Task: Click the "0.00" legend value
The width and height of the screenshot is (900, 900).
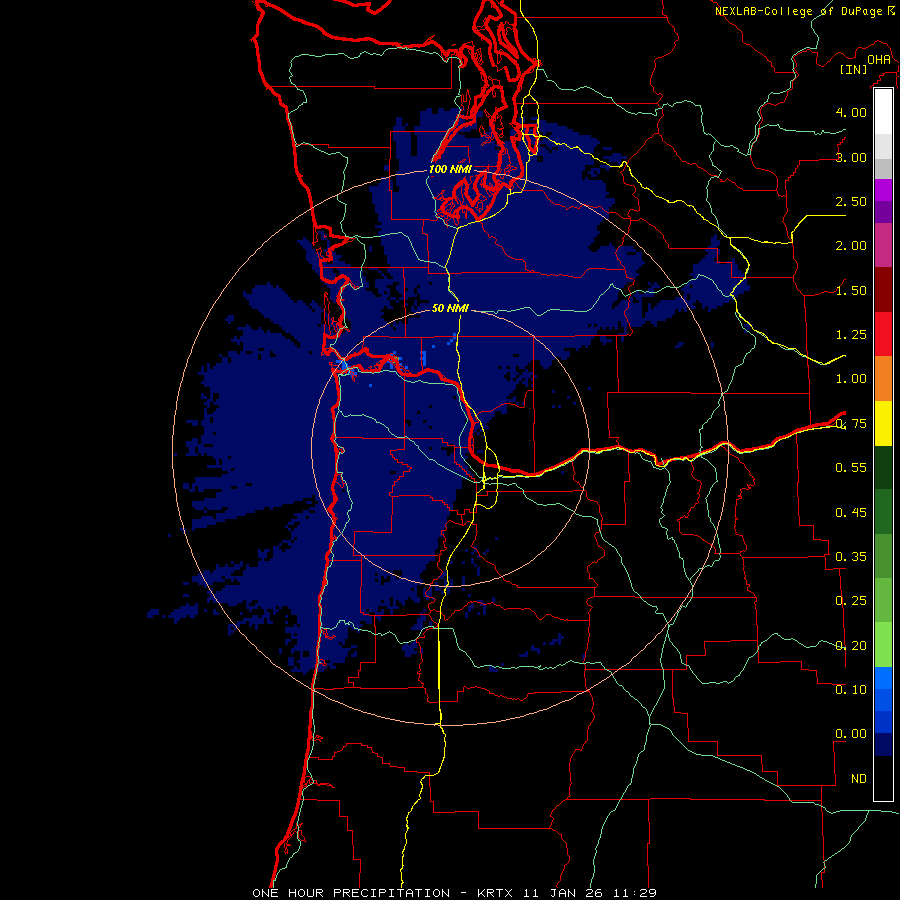Action: point(851,734)
